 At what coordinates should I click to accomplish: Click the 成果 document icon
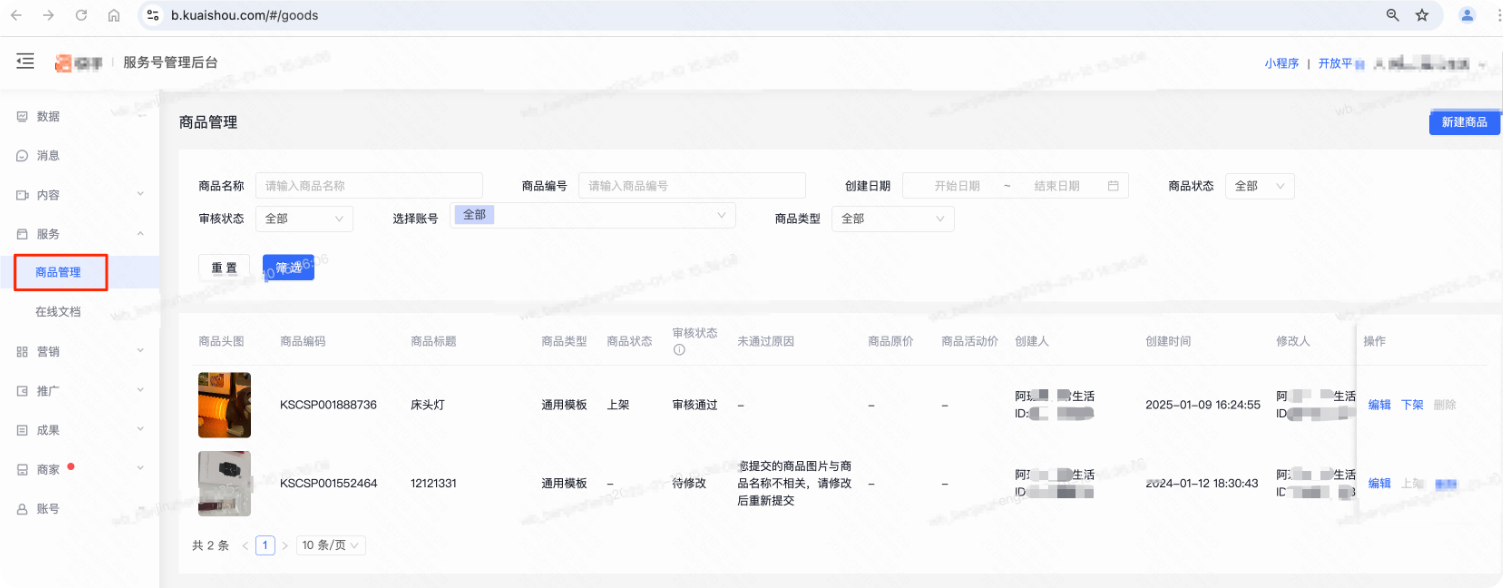pyautogui.click(x=21, y=429)
